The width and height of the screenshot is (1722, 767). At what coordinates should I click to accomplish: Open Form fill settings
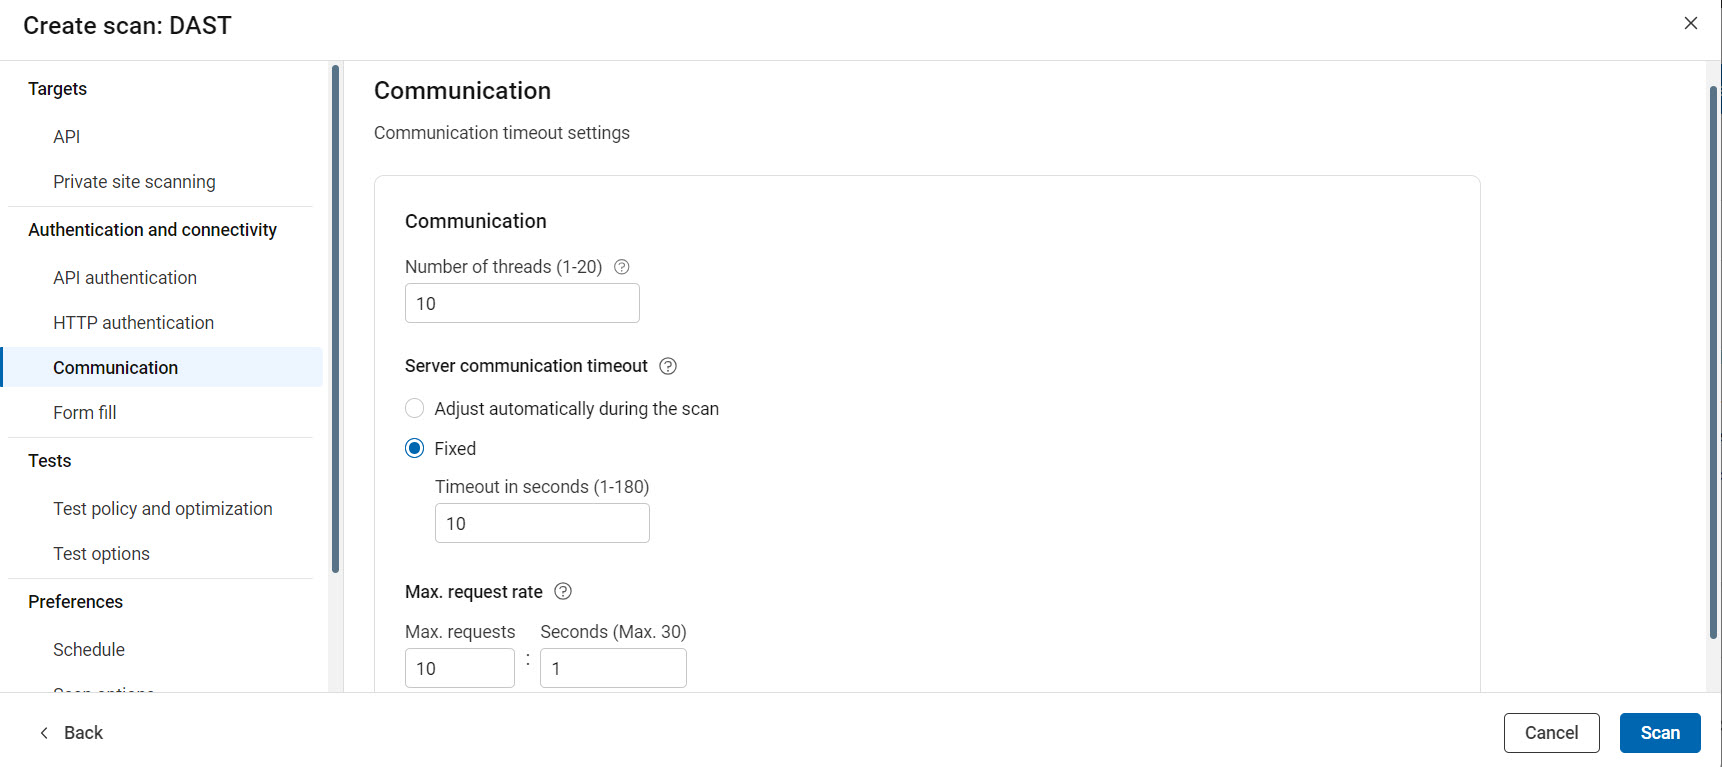click(x=84, y=412)
